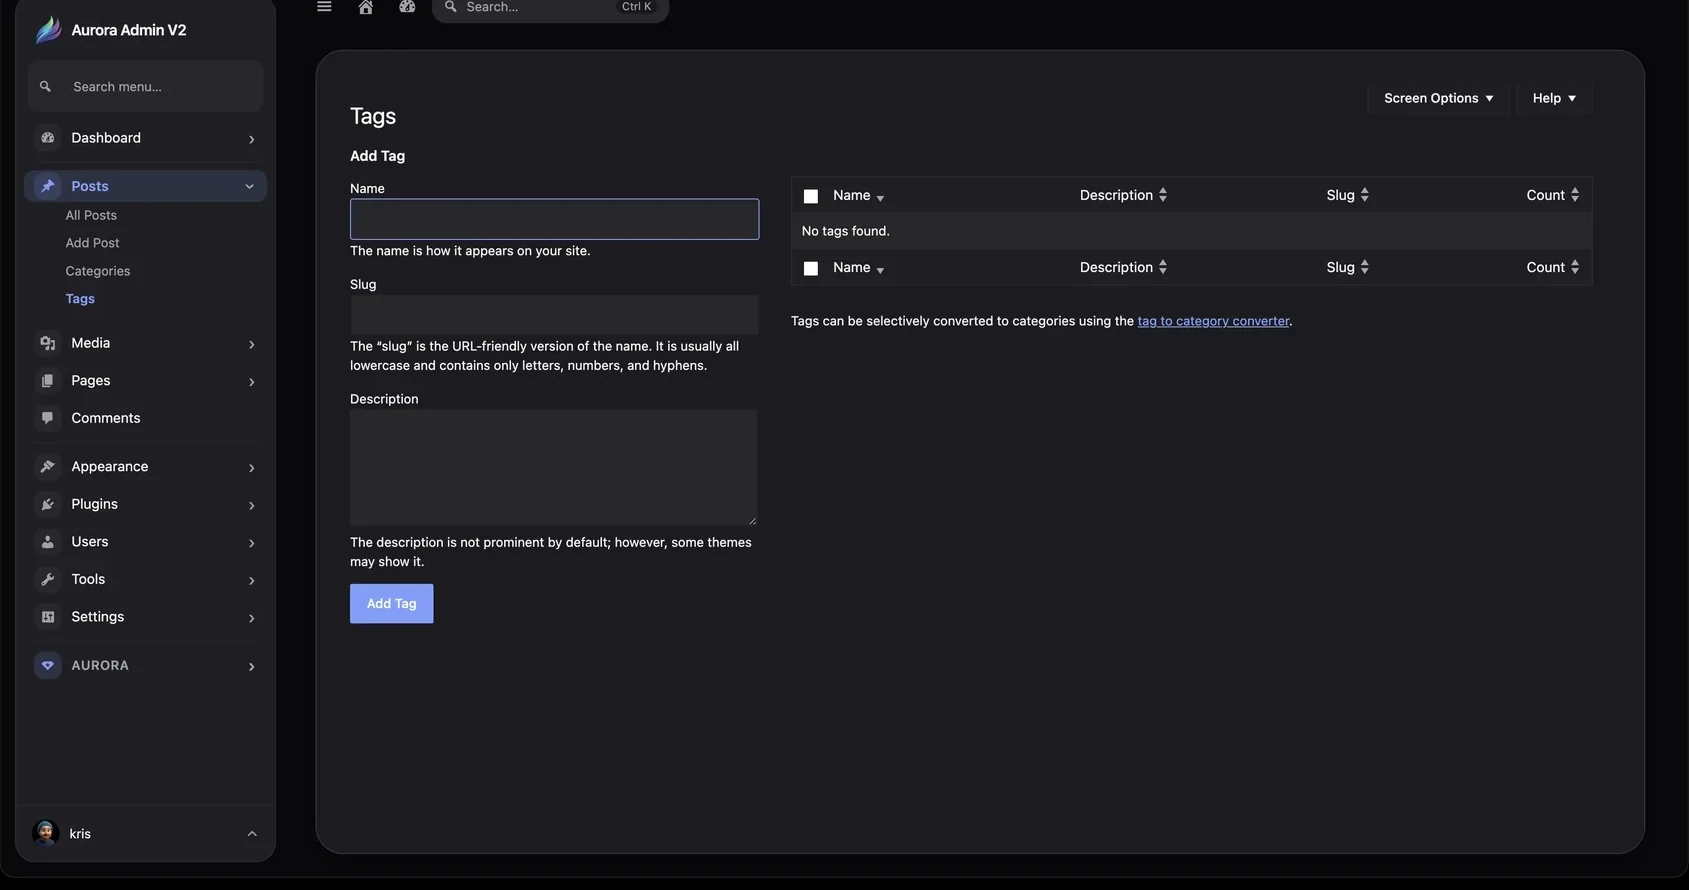Viewport: 1689px width, 890px height.
Task: Sort by Description in table header
Action: (1123, 195)
